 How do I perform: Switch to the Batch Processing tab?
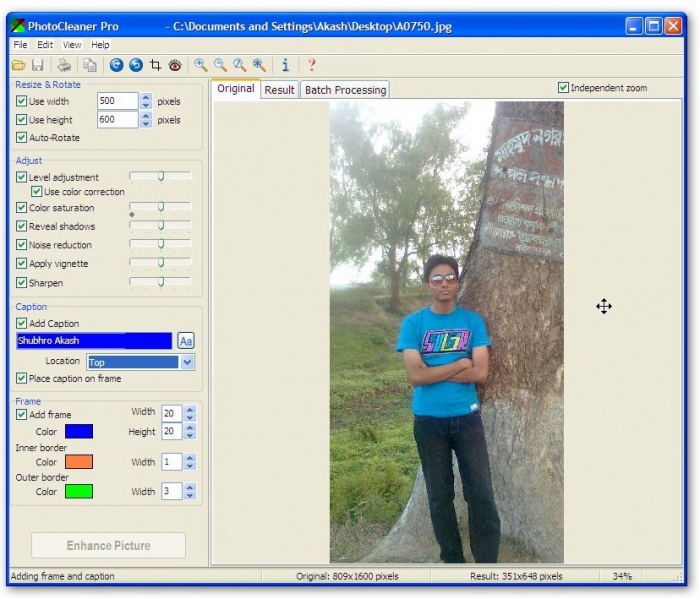click(346, 90)
